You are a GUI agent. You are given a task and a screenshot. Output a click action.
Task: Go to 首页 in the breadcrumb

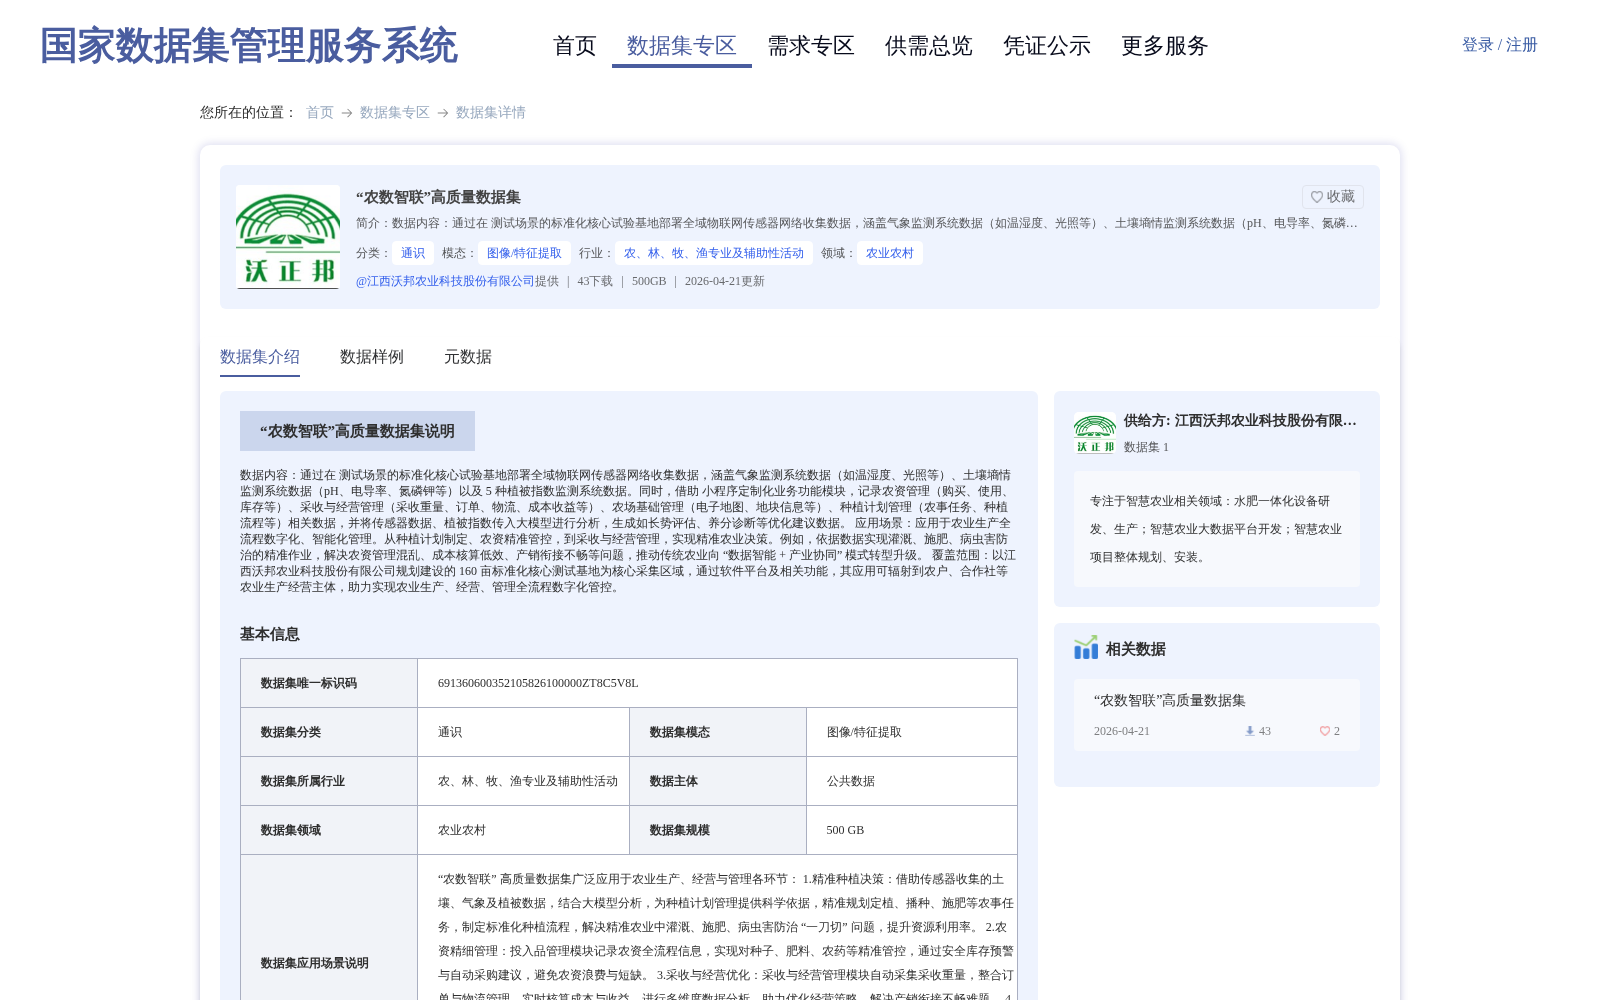(x=320, y=113)
